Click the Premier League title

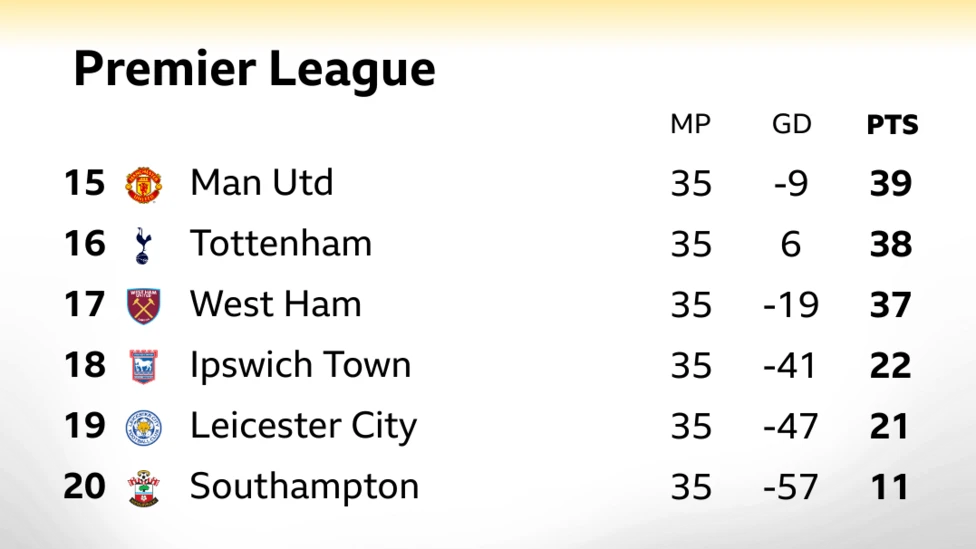255,69
